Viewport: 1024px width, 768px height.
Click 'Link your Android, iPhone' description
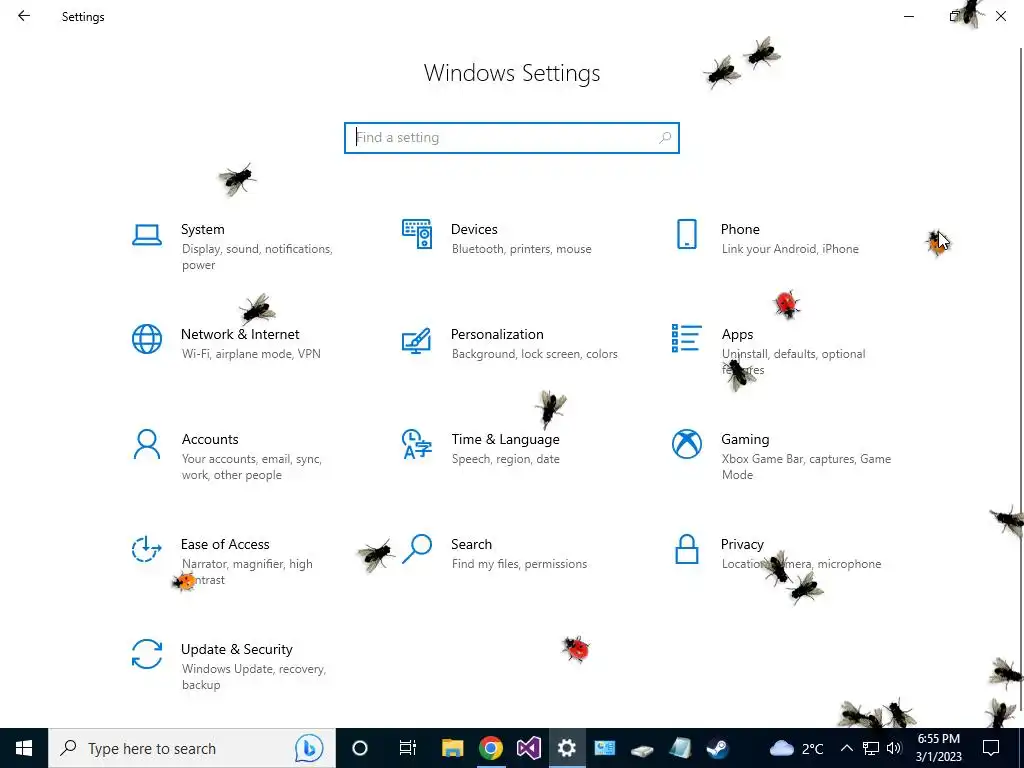790,249
